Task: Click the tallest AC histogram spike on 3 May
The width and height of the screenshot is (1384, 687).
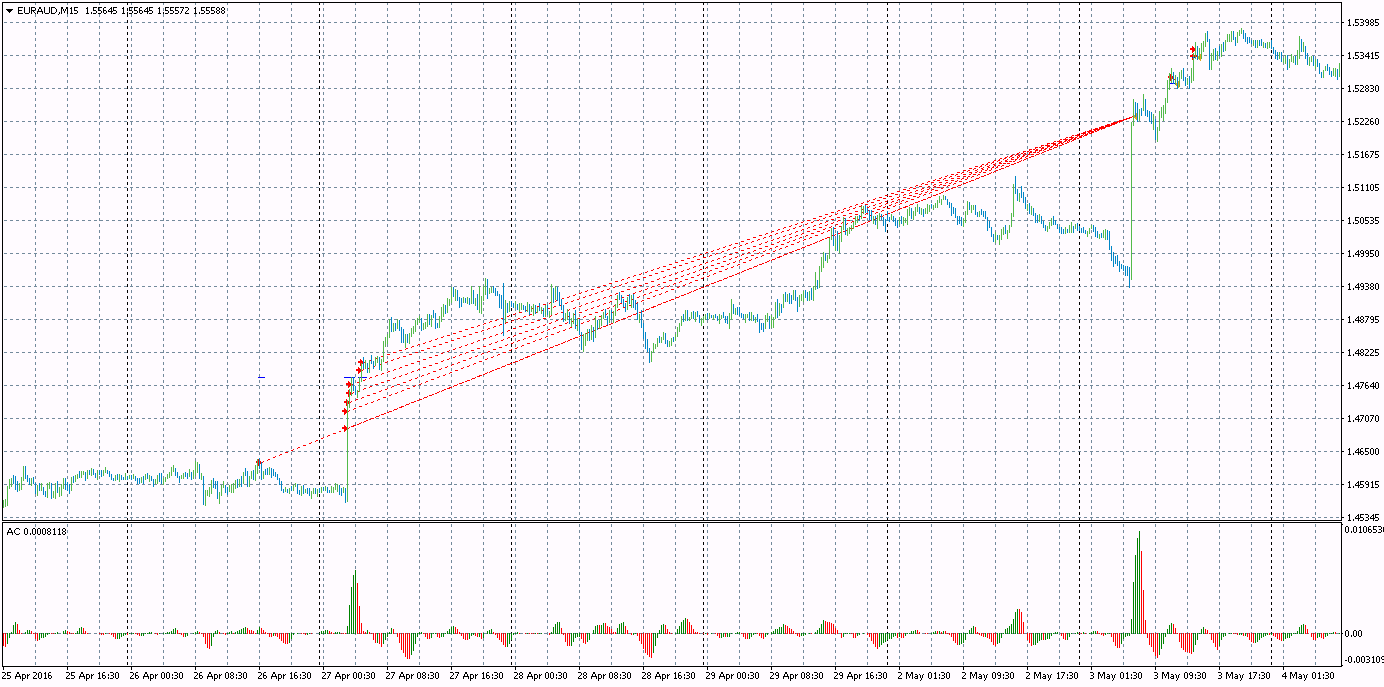Action: coord(1139,582)
